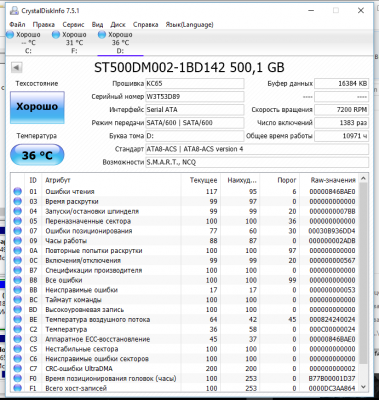Screen dimensions: 379x400
Task: Click the ID column header
Action: (33, 180)
